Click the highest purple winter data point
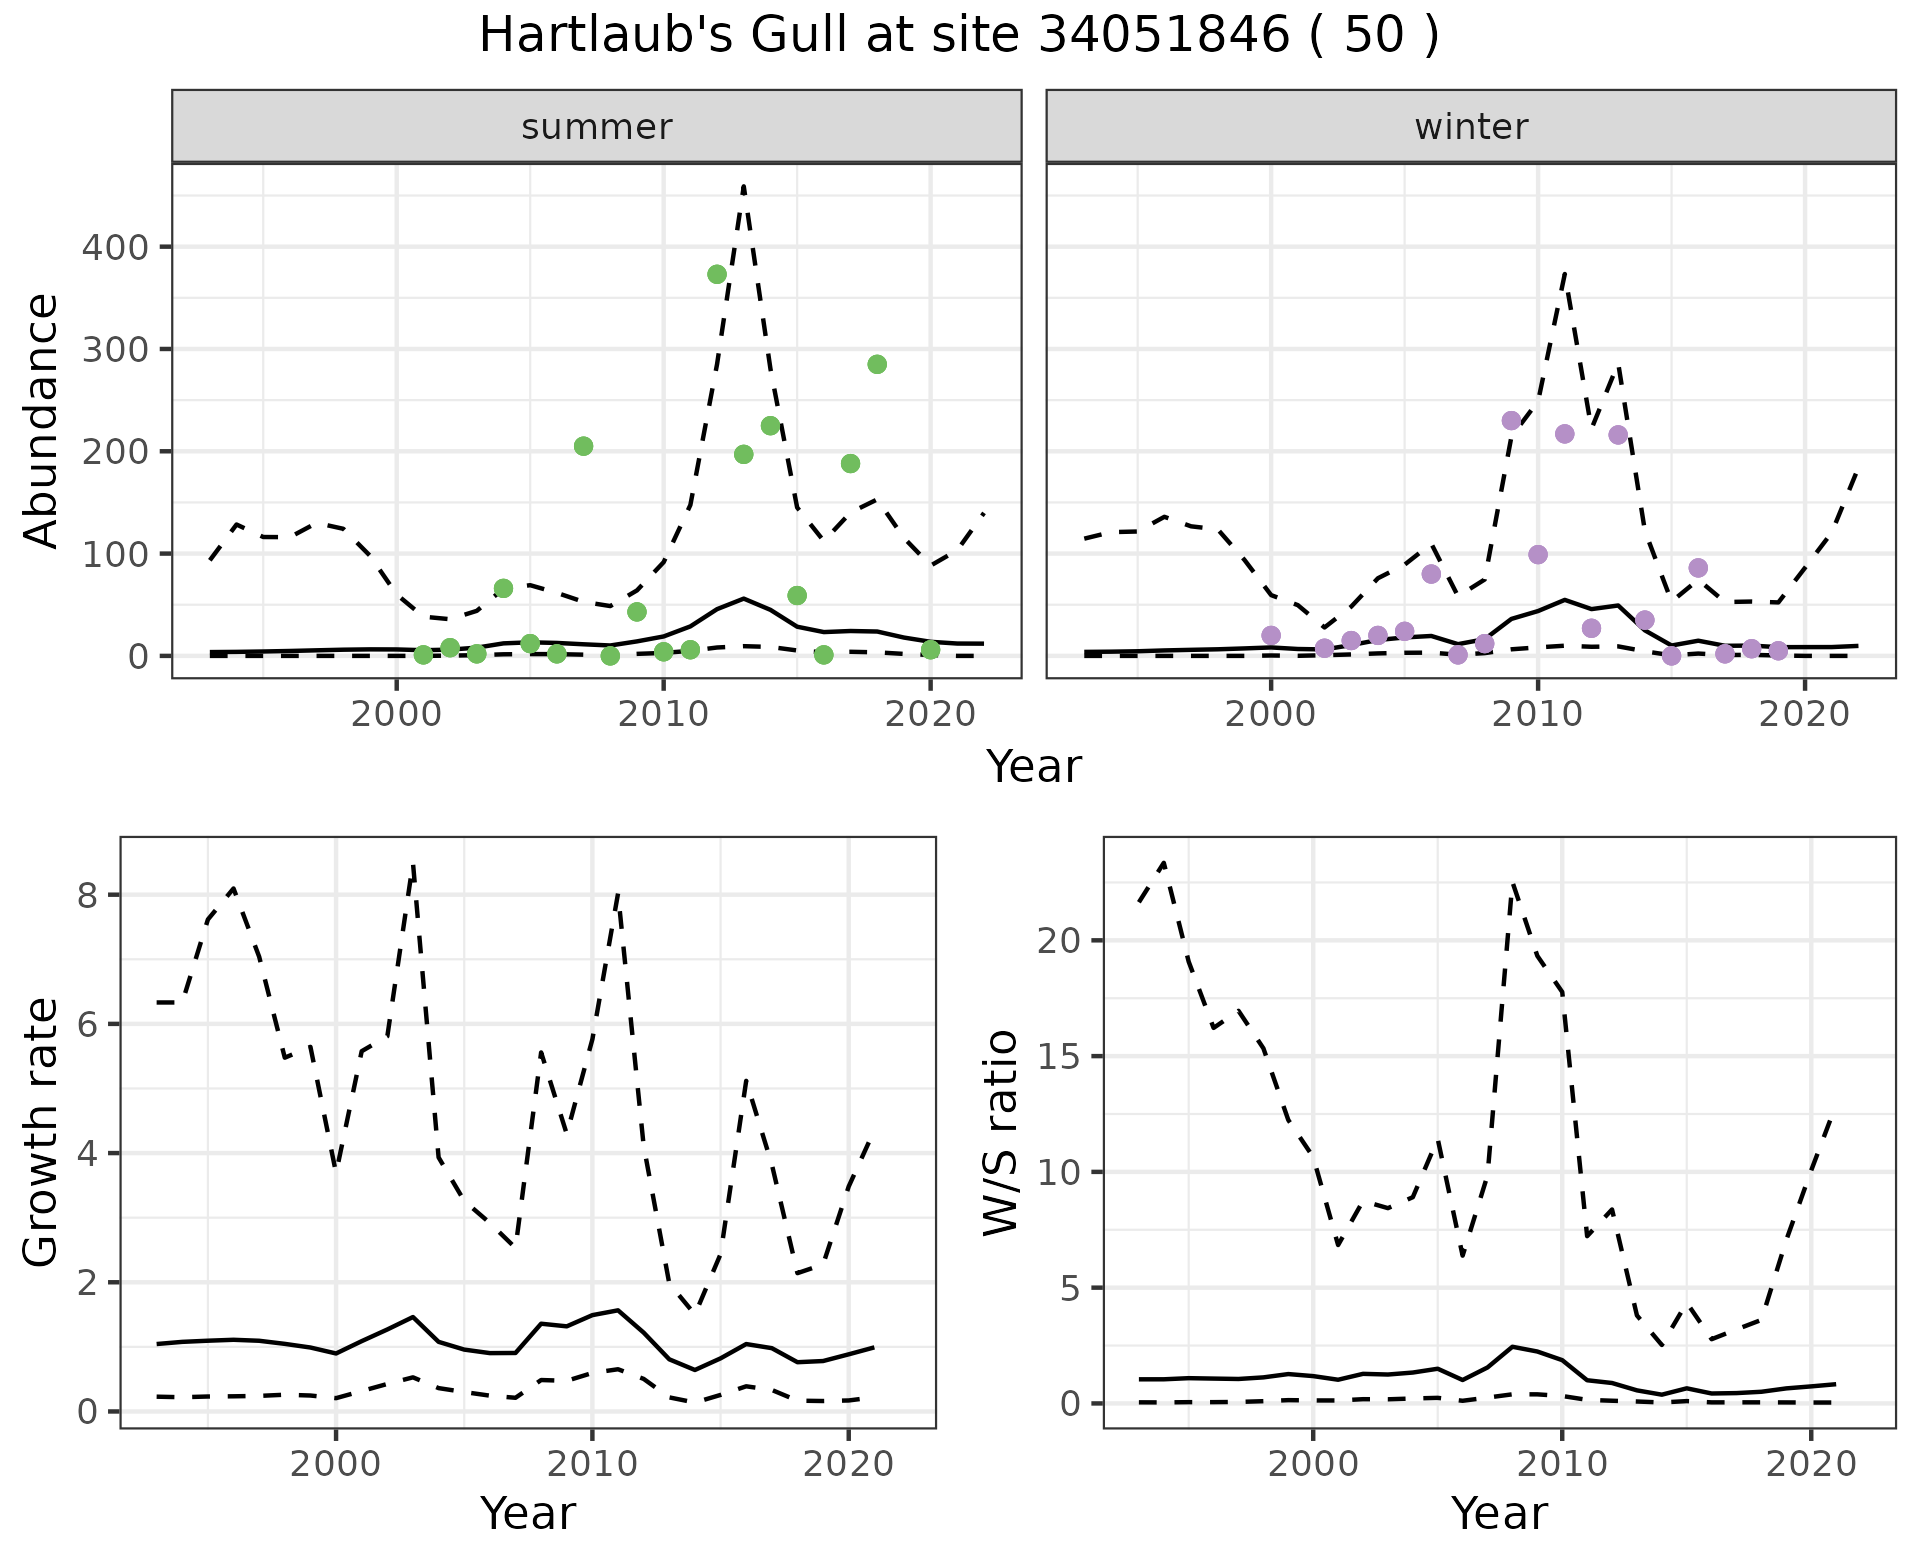 point(1511,421)
